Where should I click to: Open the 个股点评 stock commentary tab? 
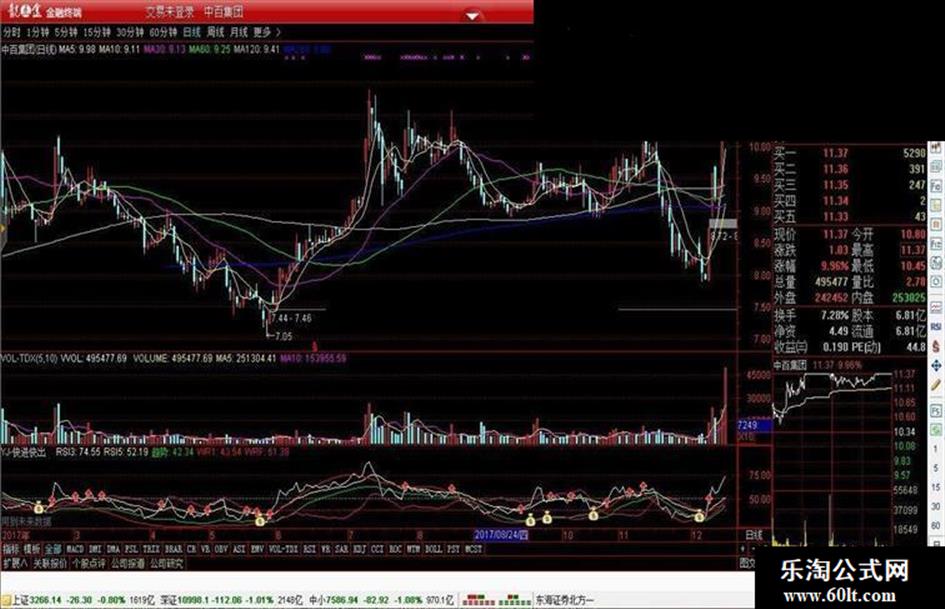(89, 564)
